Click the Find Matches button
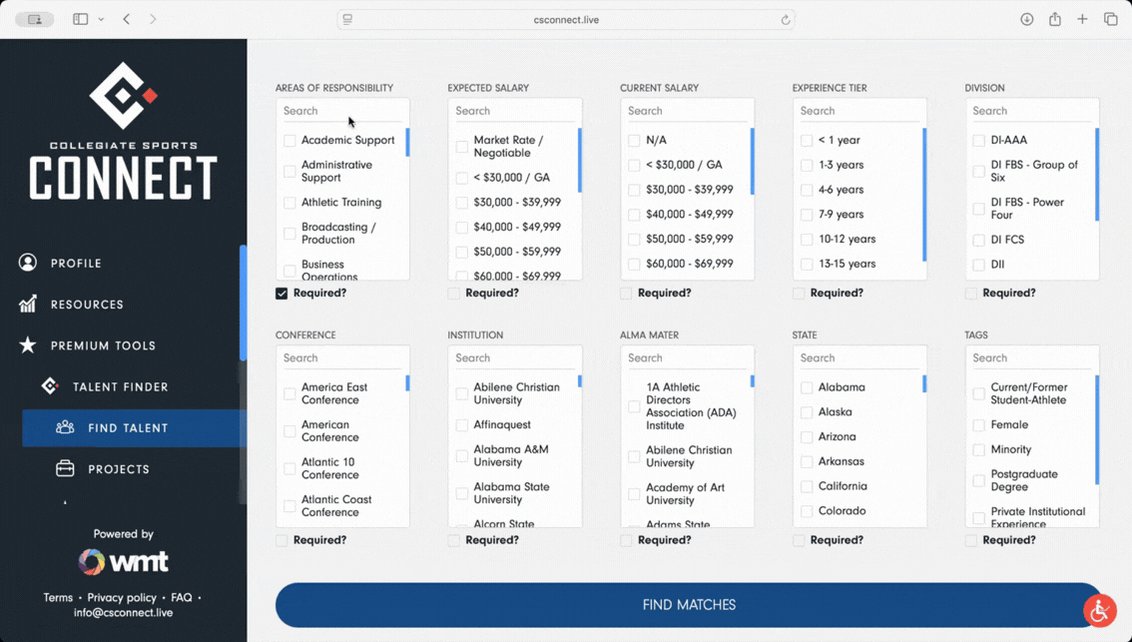 [x=689, y=605]
